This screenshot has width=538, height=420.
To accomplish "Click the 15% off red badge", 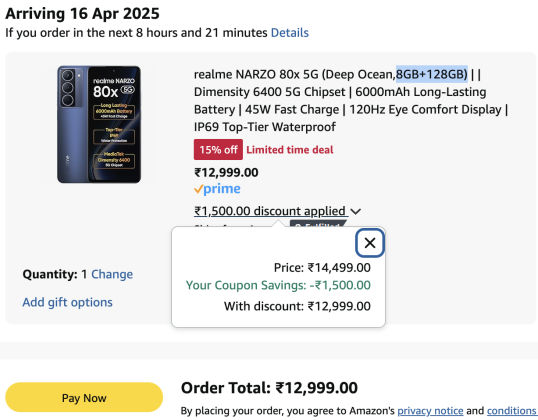I will (218, 150).
